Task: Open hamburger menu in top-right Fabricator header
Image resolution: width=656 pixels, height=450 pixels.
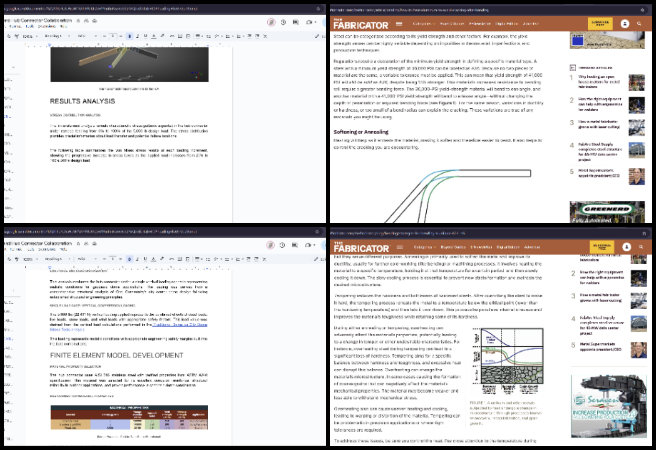Action: [399, 22]
